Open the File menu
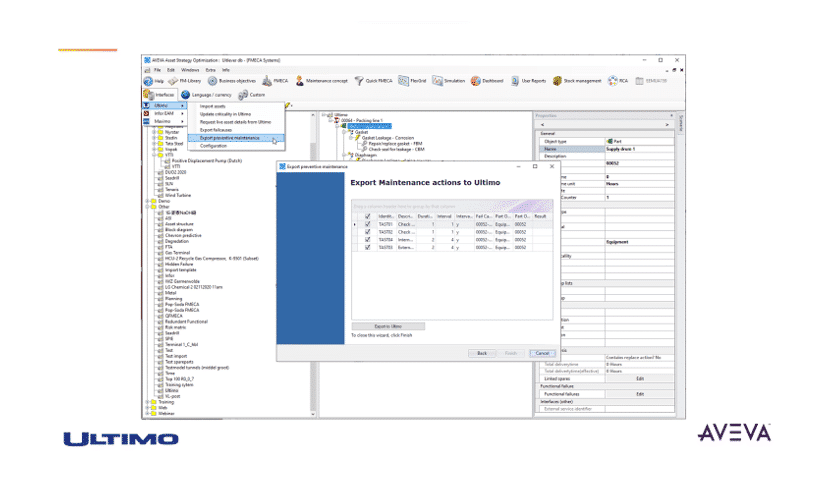Image resolution: width=829 pixels, height=500 pixels. coord(157,70)
